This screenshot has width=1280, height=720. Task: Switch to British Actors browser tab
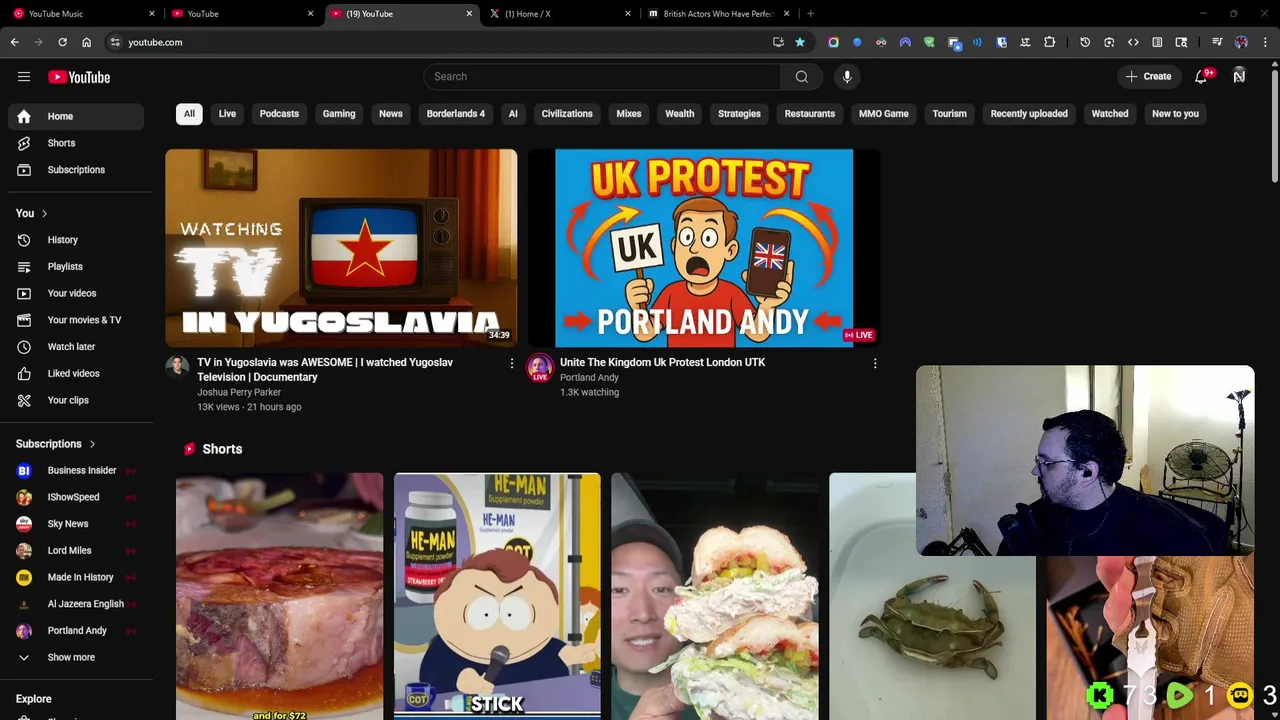(719, 14)
